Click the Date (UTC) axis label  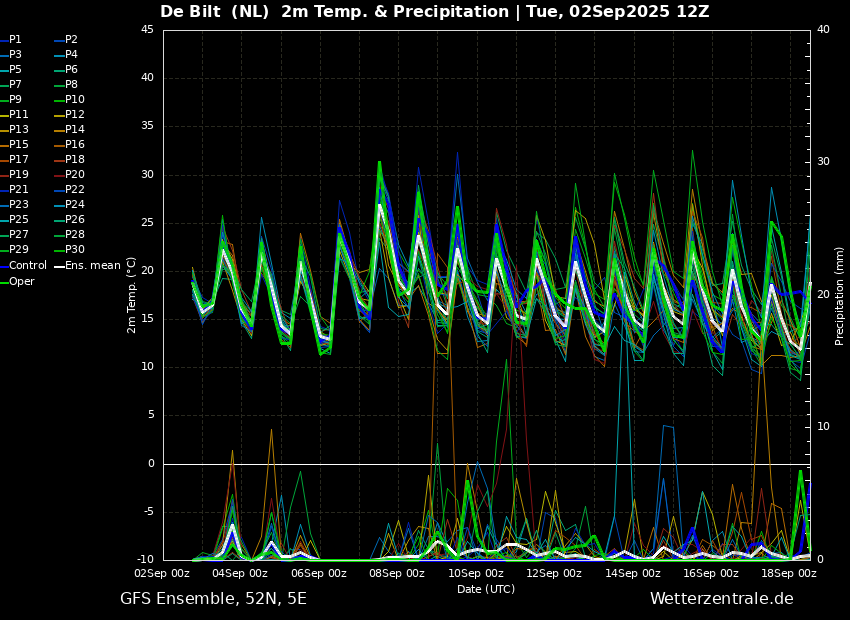tap(486, 589)
